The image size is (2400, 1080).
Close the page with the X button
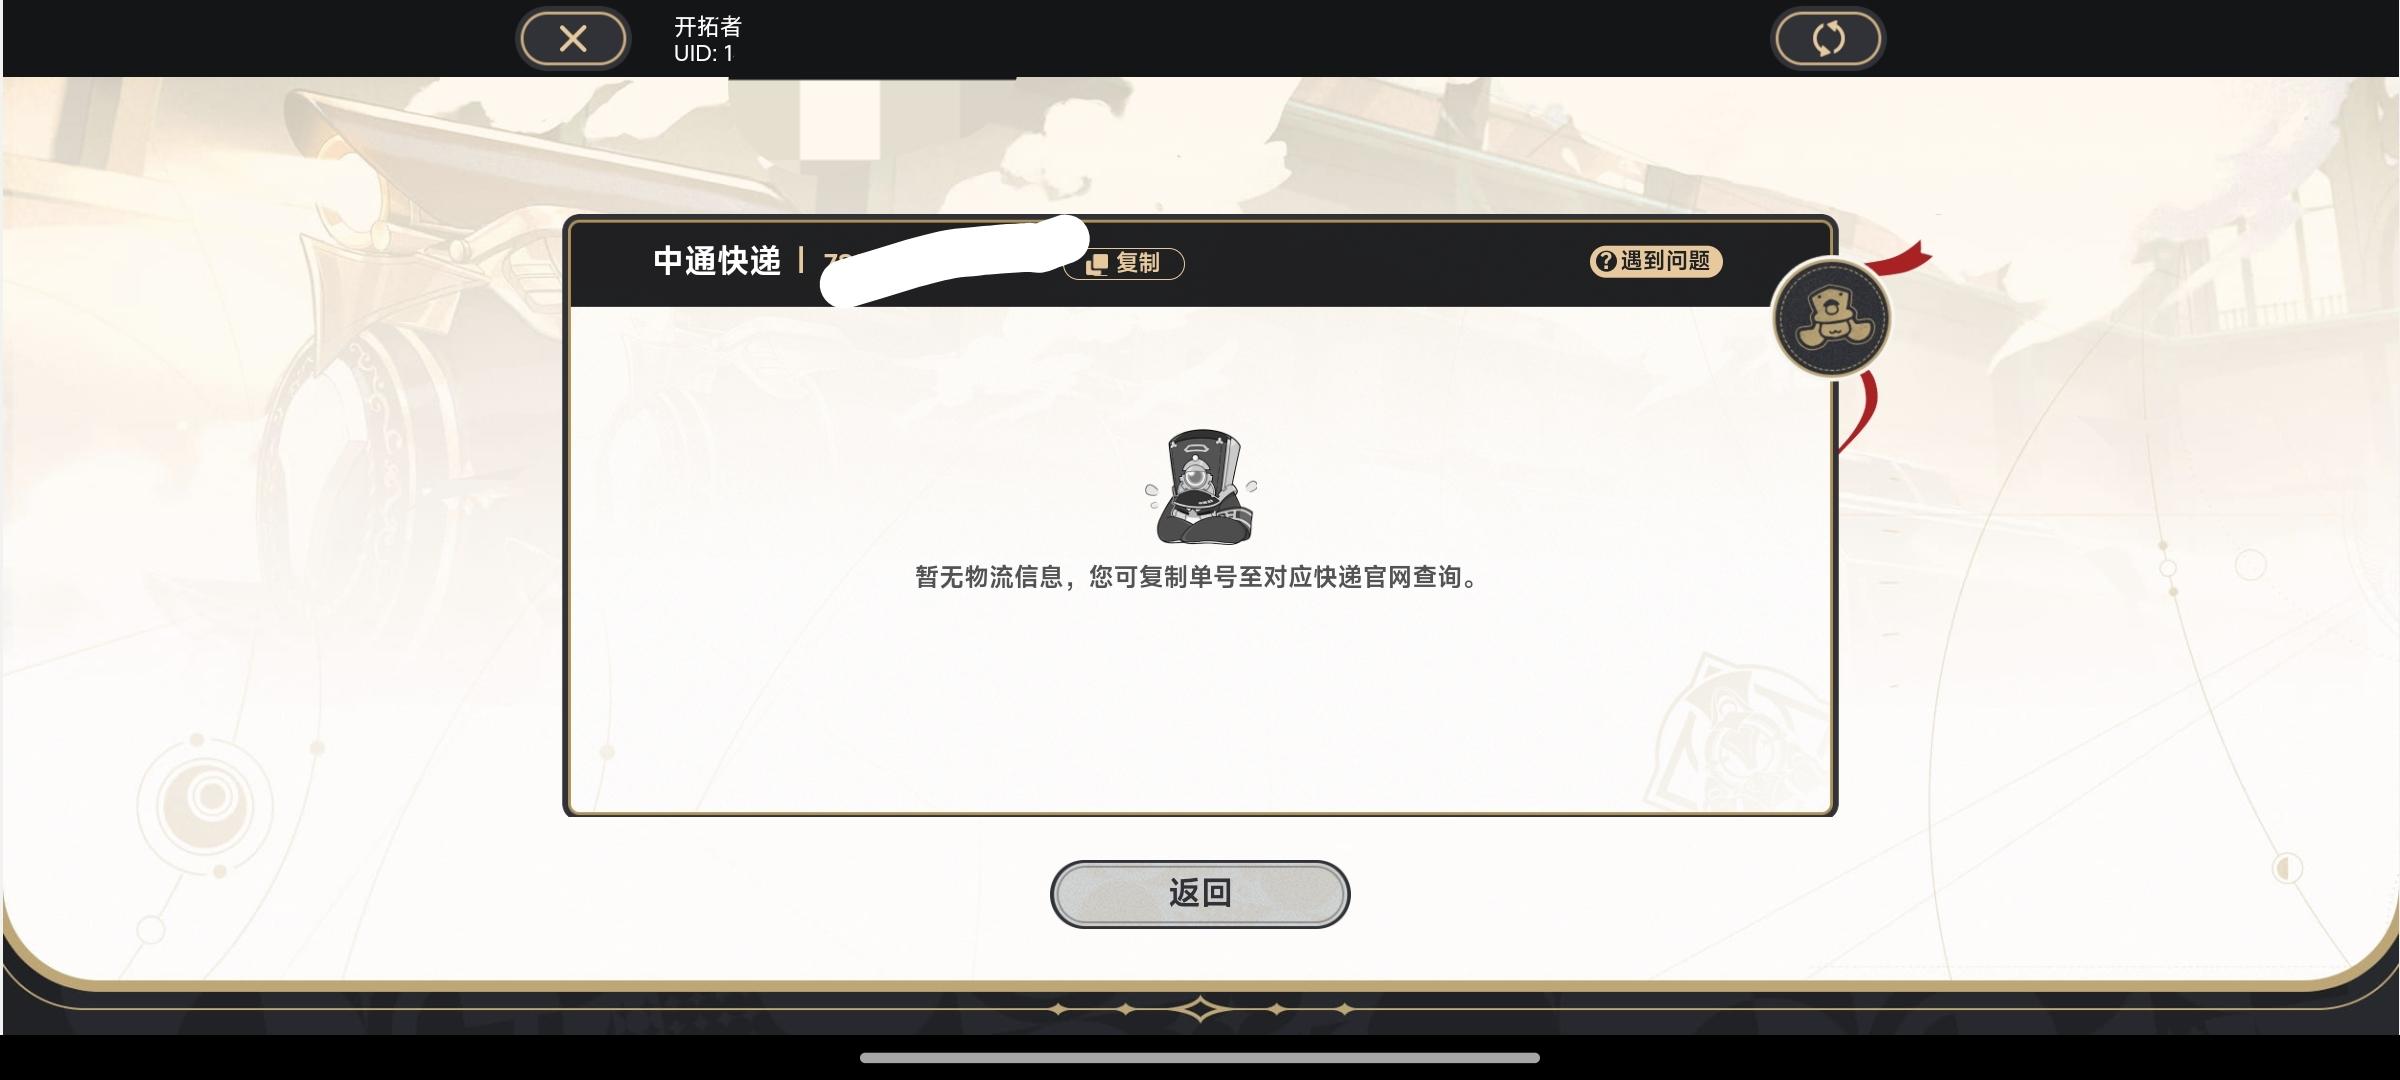point(573,39)
